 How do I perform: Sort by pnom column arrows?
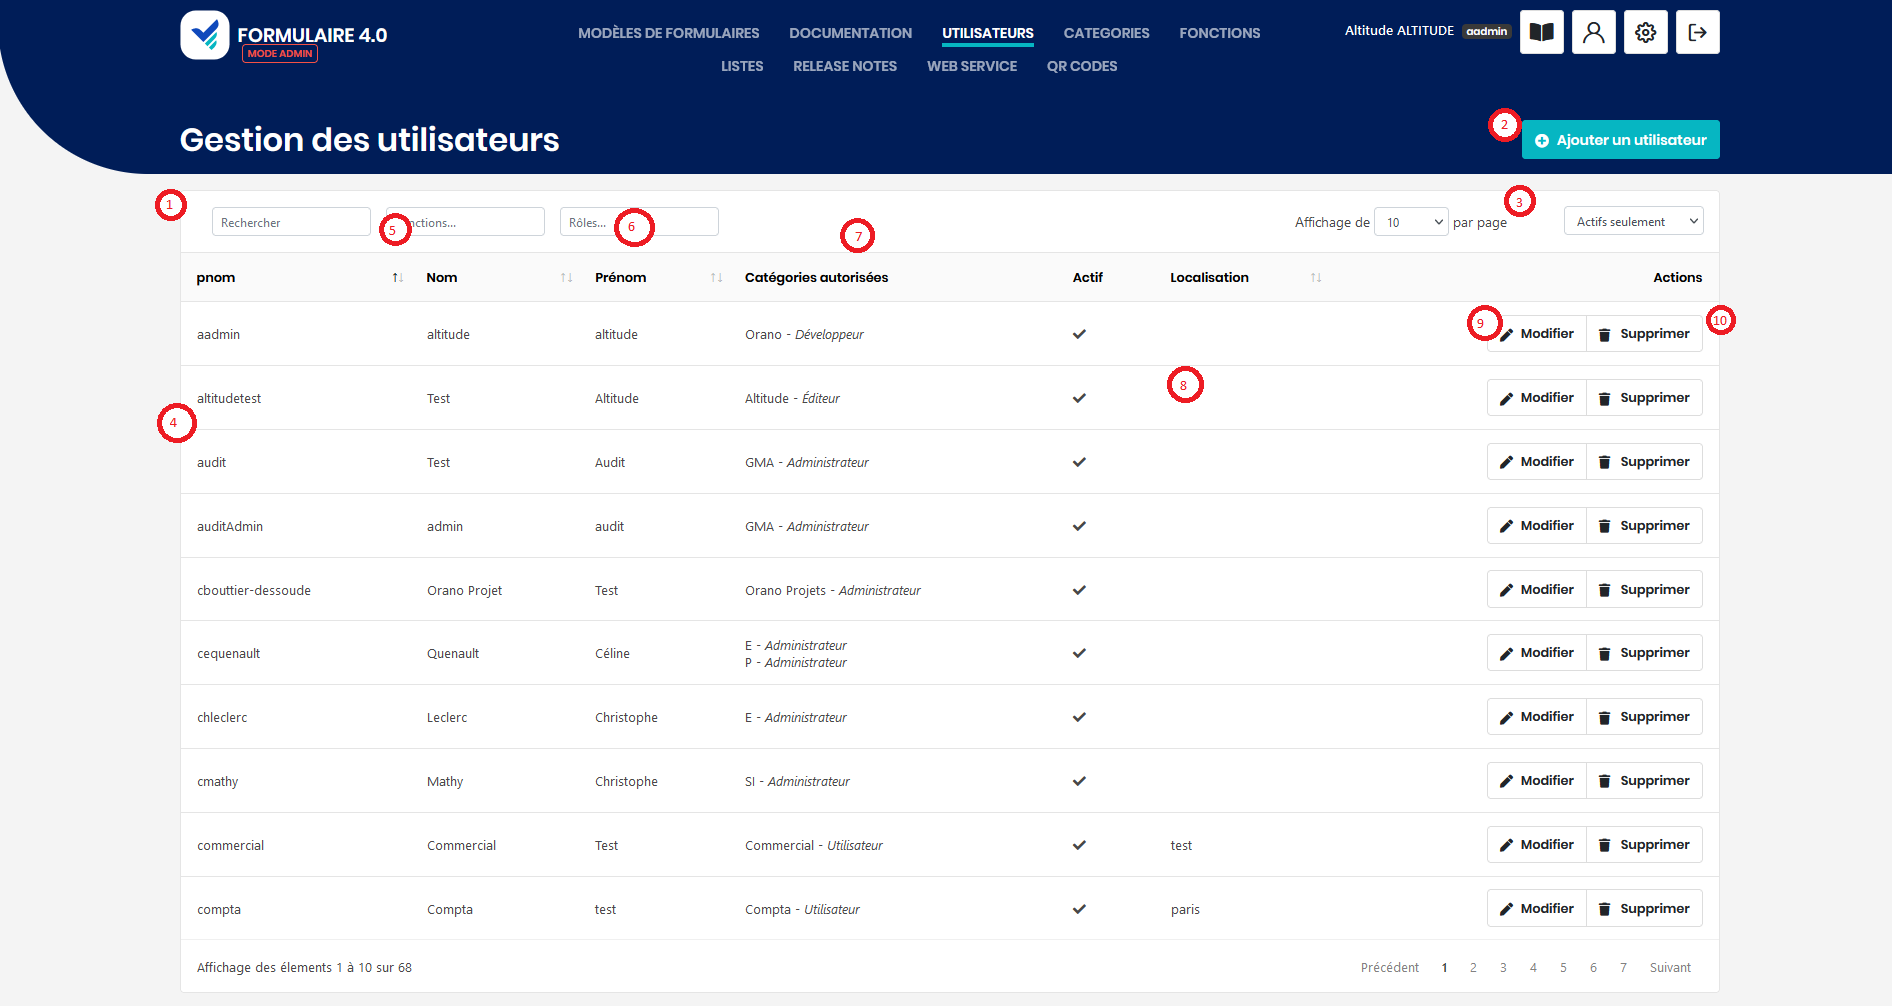(397, 278)
